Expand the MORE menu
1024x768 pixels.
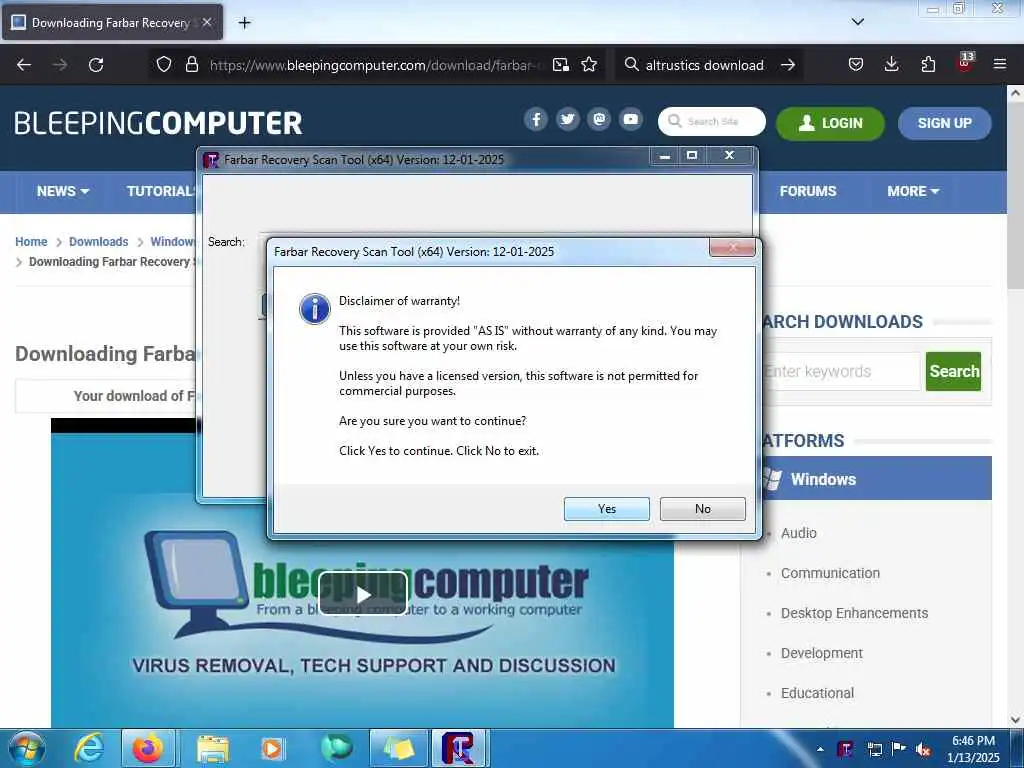coord(913,191)
